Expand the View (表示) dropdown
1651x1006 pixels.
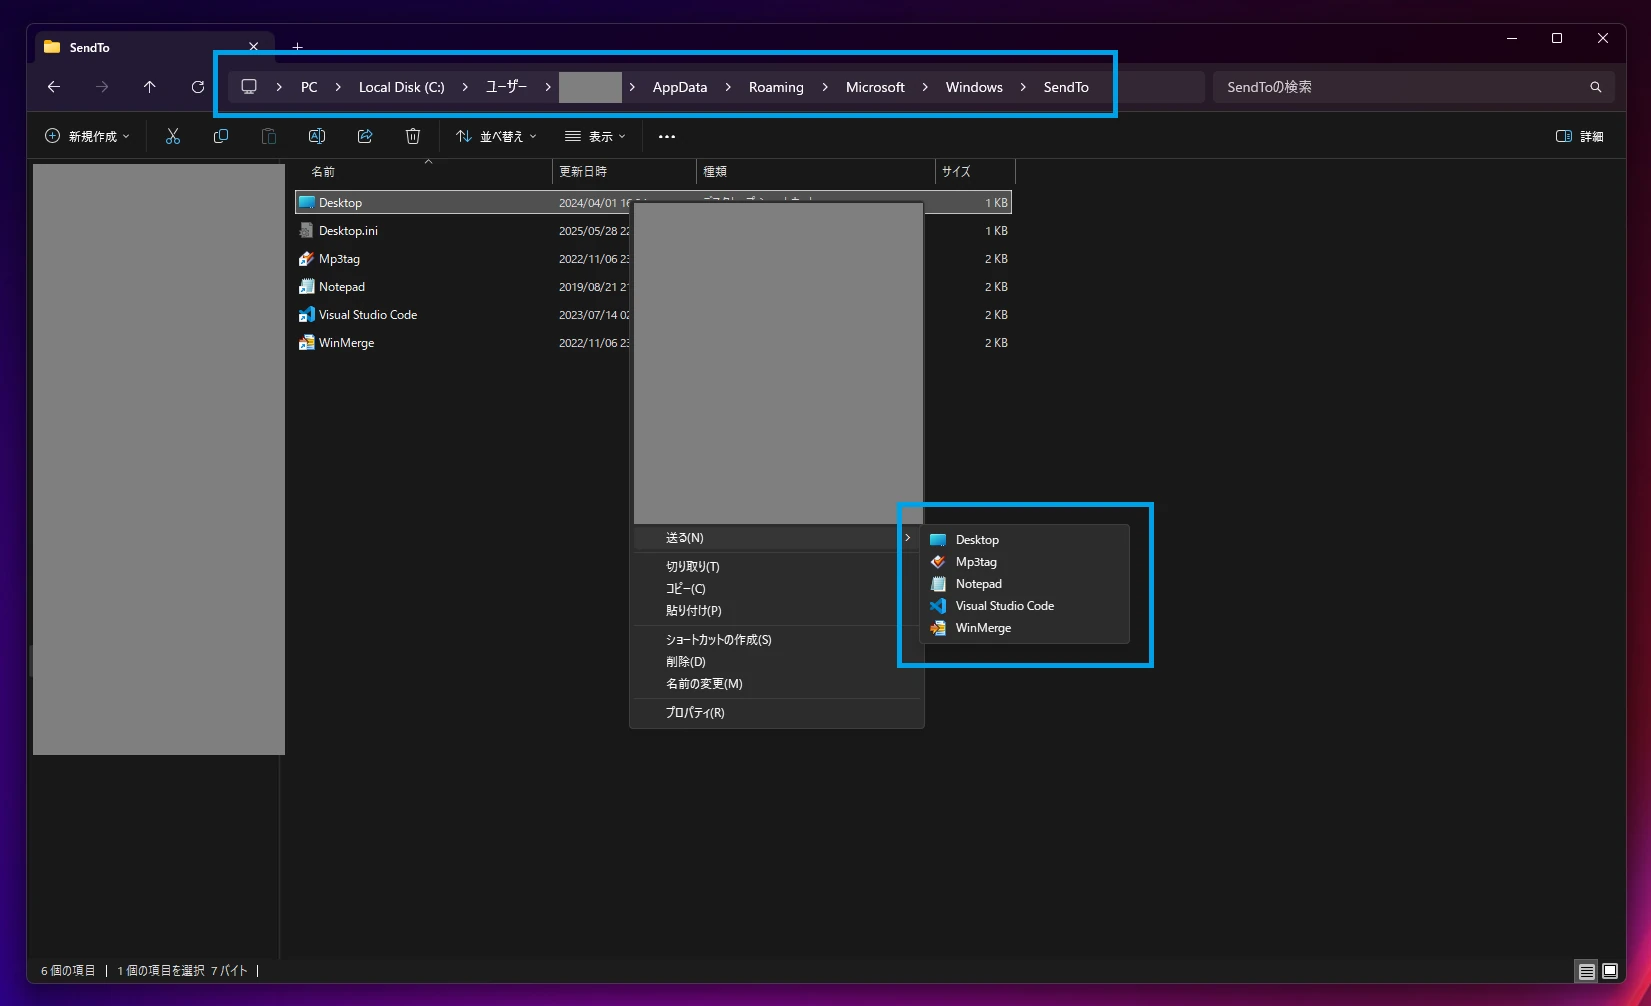tap(595, 136)
